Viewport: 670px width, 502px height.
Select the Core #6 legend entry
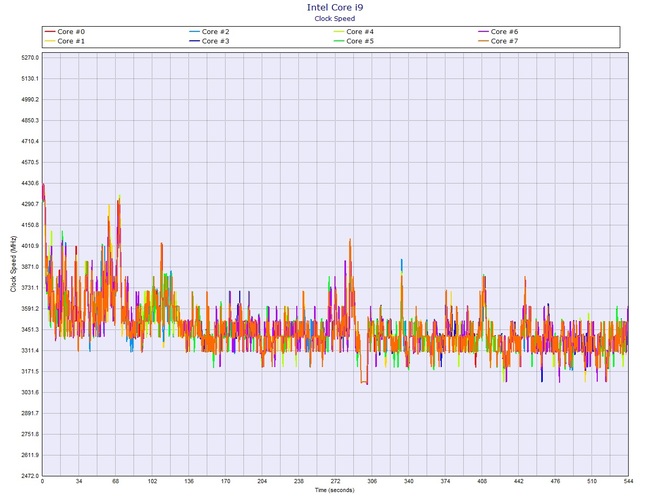pos(498,32)
